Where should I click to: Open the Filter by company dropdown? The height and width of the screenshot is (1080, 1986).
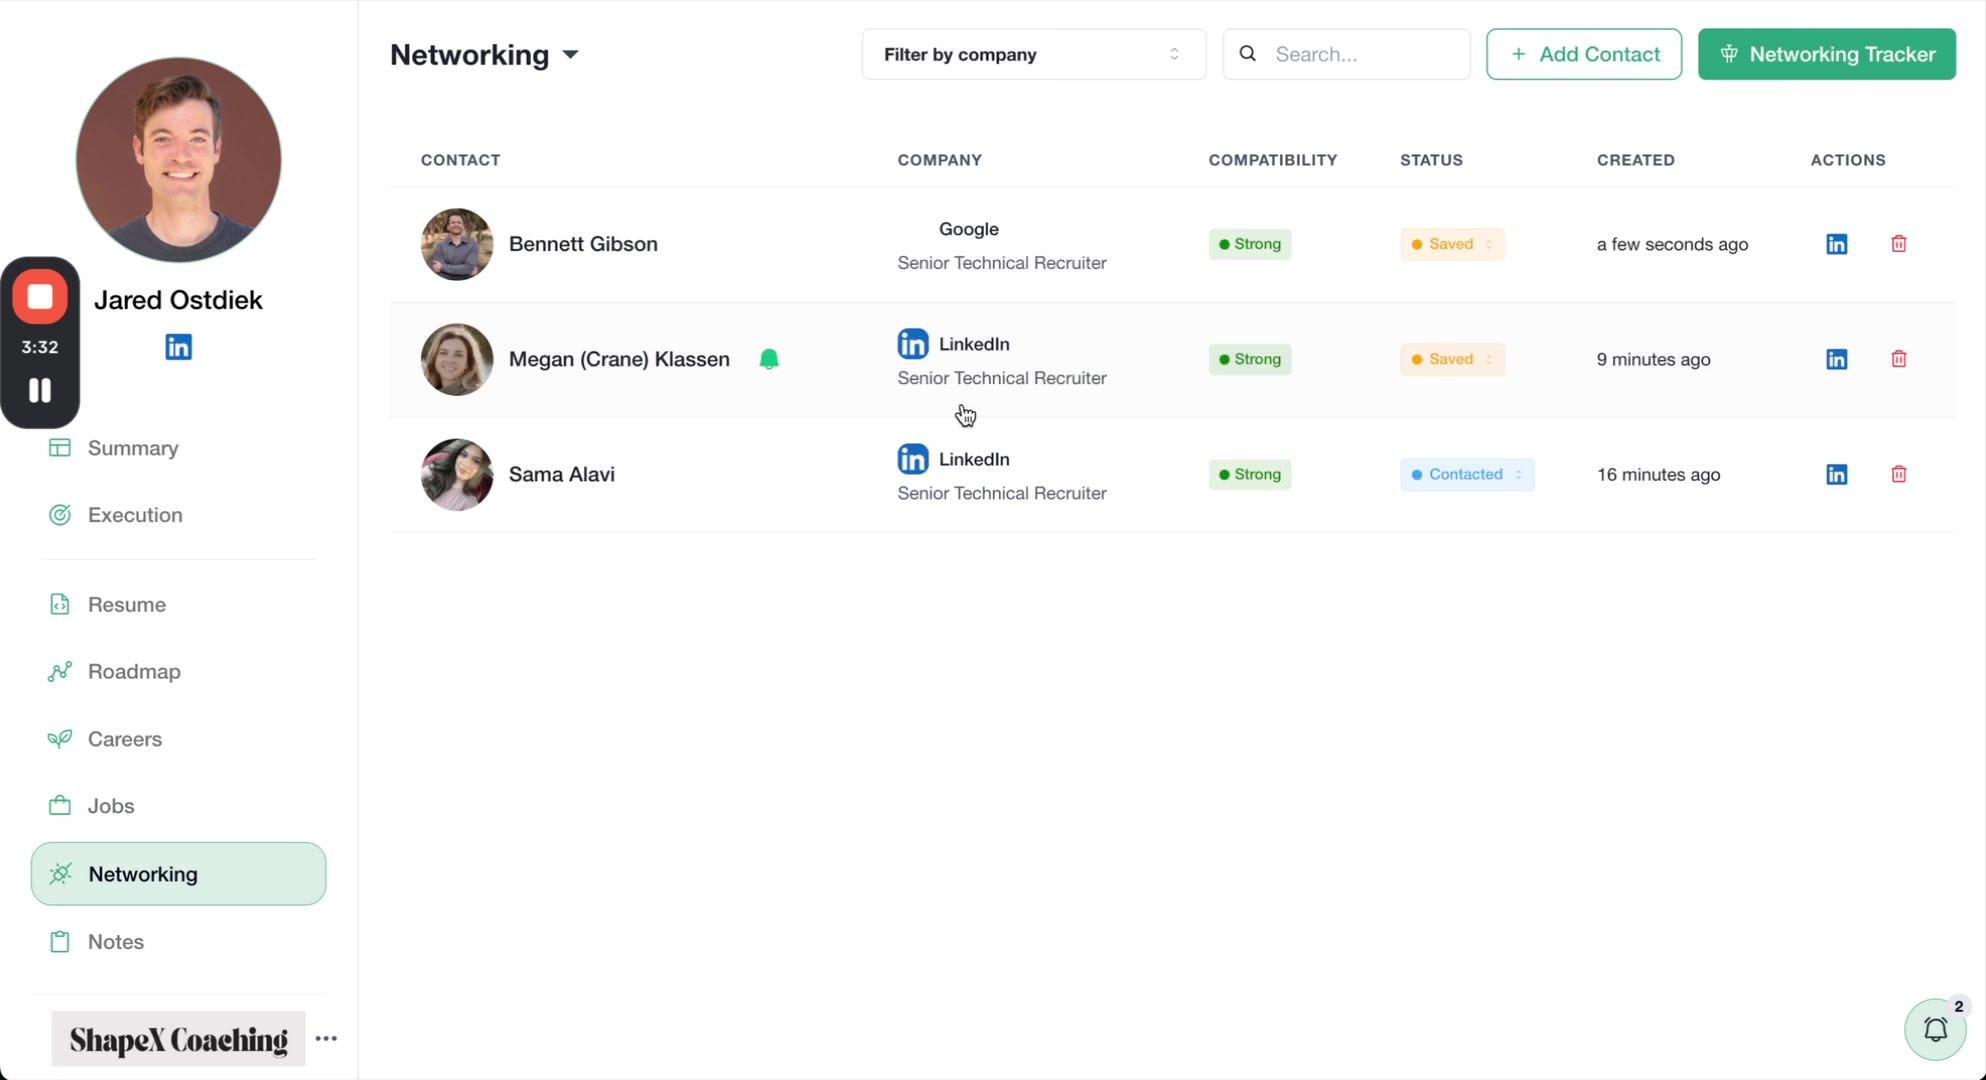pyautogui.click(x=1032, y=54)
